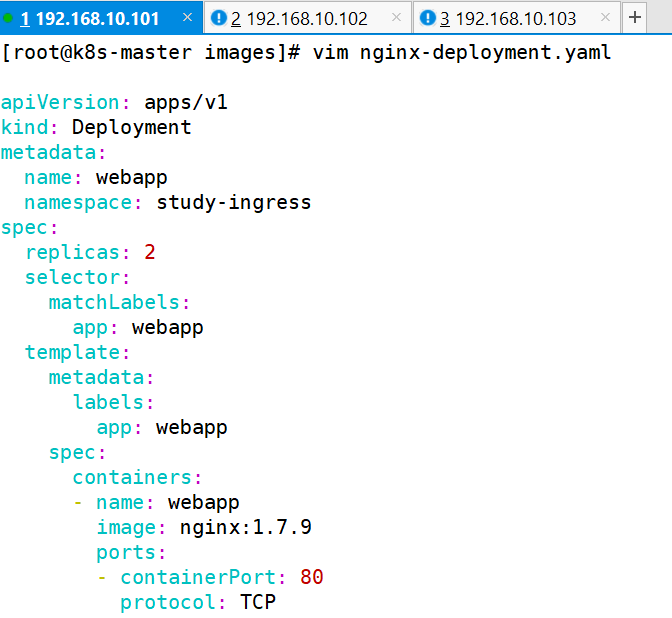This screenshot has height=618, width=672.
Task: Close the 192.168.10.102 tab
Action: coord(396,17)
